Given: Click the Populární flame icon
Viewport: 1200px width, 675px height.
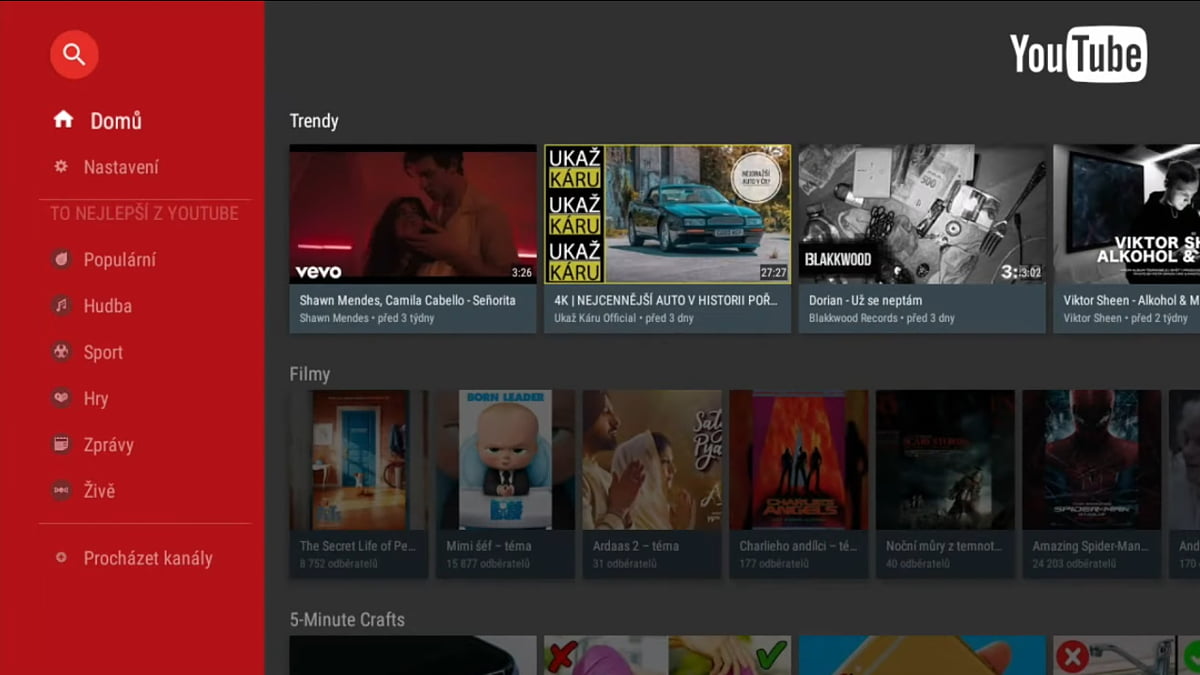Looking at the screenshot, I should click(x=62, y=259).
